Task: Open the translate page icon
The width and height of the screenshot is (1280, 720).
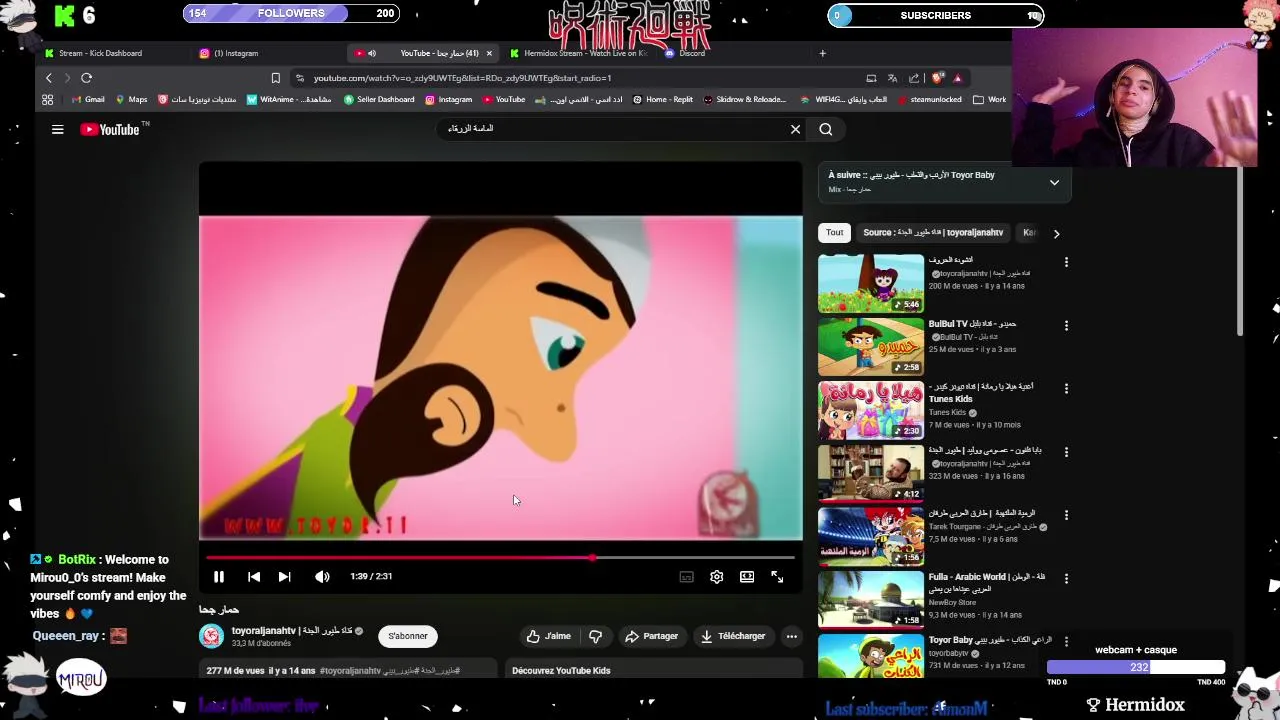Action: click(x=892, y=78)
